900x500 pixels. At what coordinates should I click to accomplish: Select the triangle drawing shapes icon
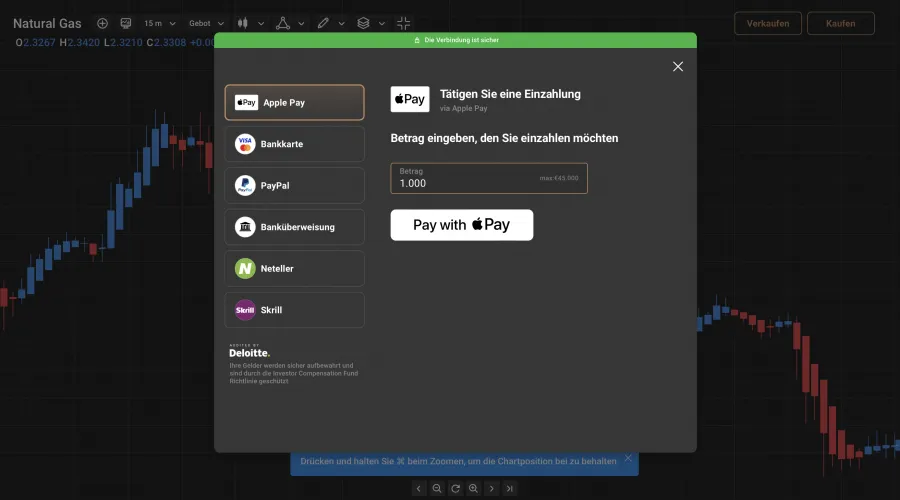point(282,23)
